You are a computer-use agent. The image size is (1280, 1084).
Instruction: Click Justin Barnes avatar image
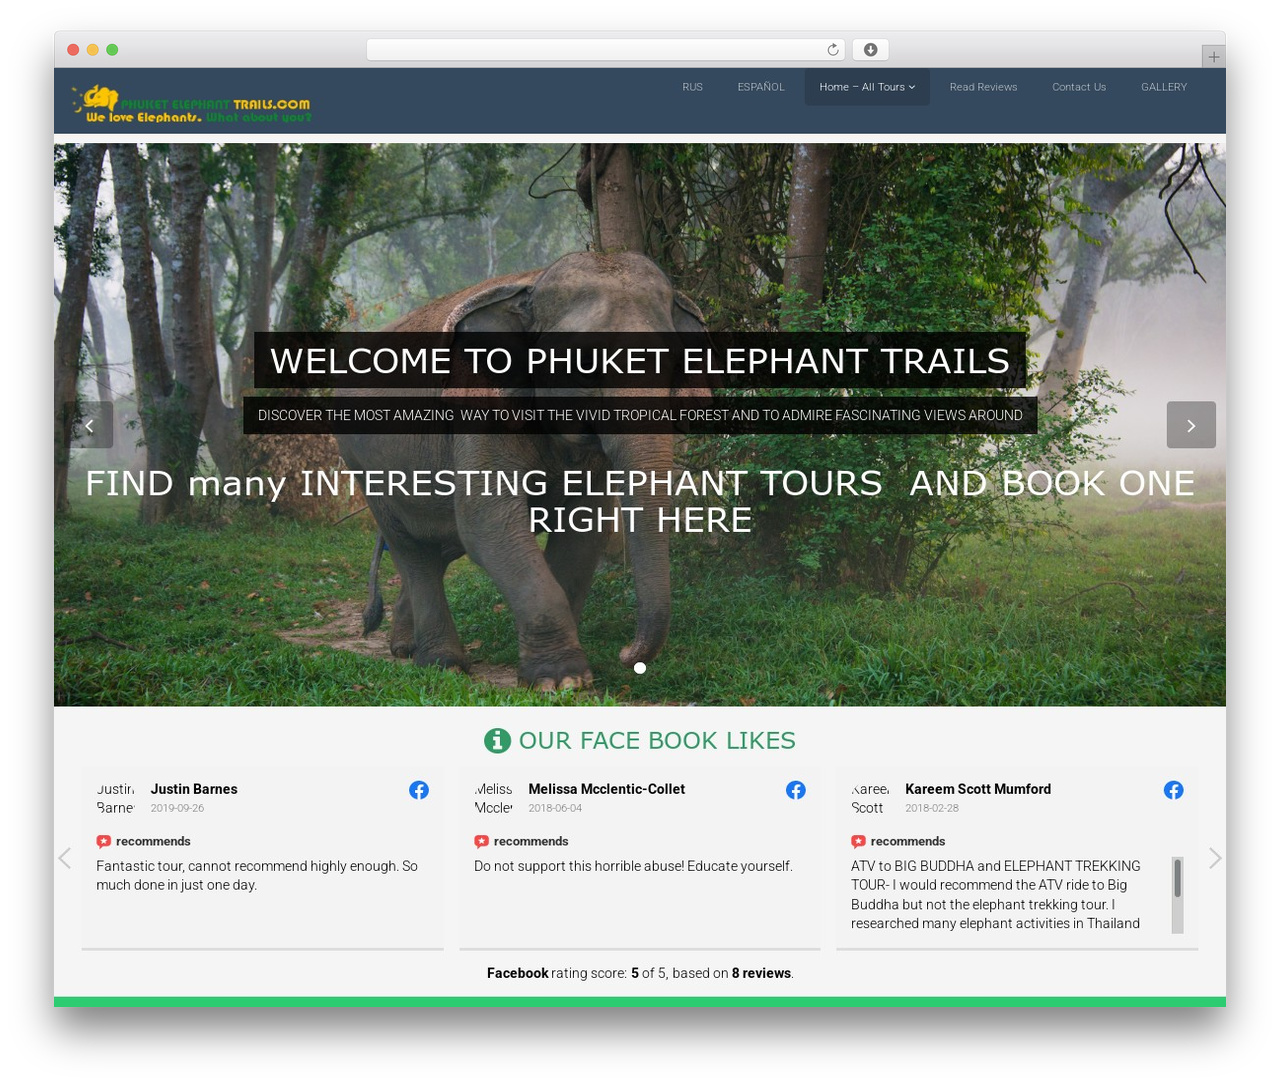pyautogui.click(x=116, y=798)
